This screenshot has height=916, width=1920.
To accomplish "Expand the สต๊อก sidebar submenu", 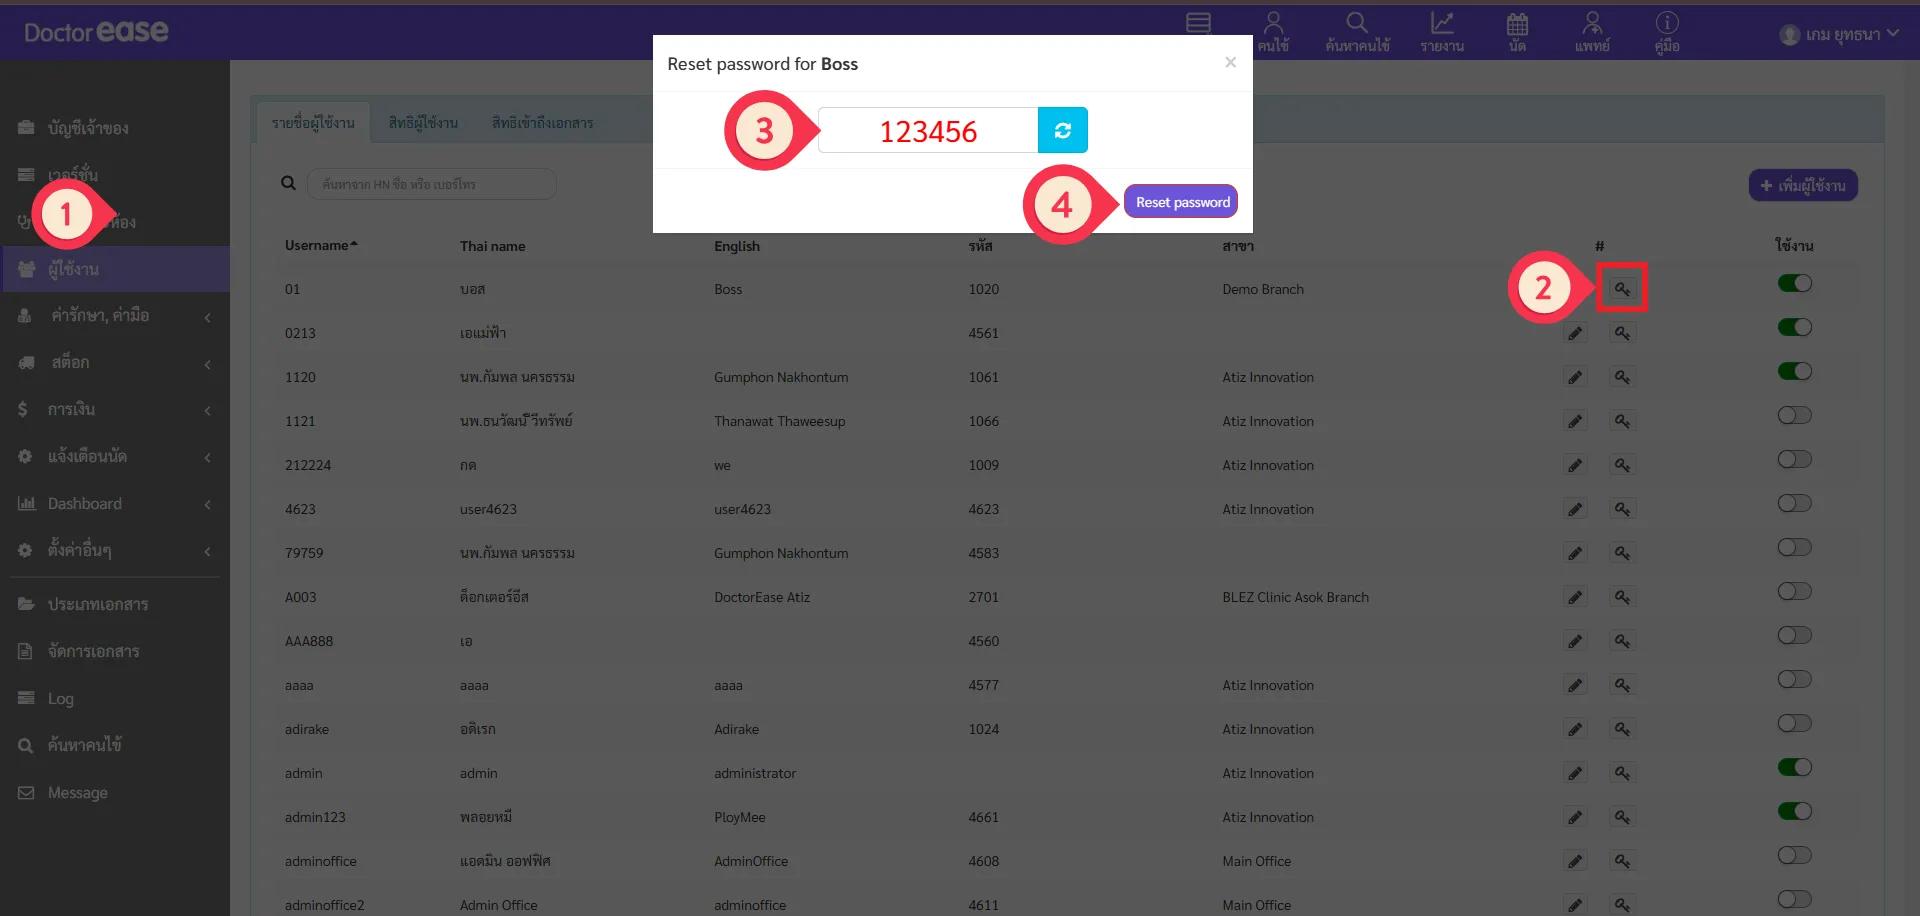I will (115, 363).
